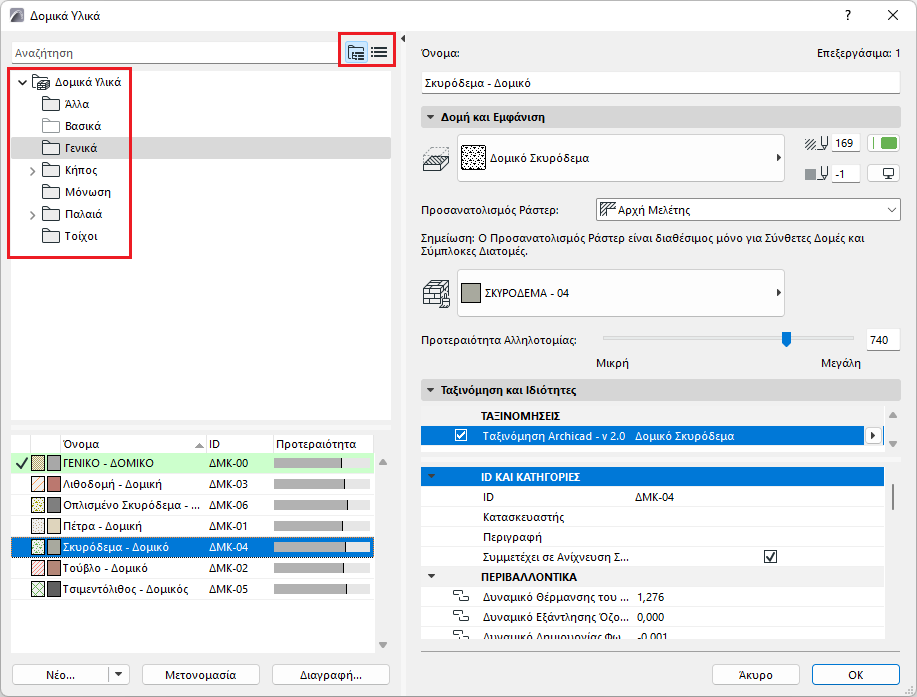Click background pen number -1 field
917x697 pixels.
[845, 174]
